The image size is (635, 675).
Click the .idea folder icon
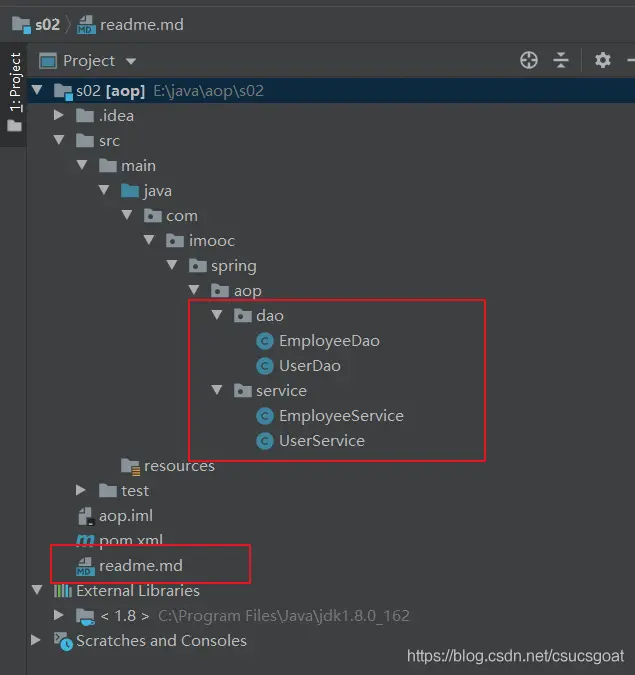85,116
